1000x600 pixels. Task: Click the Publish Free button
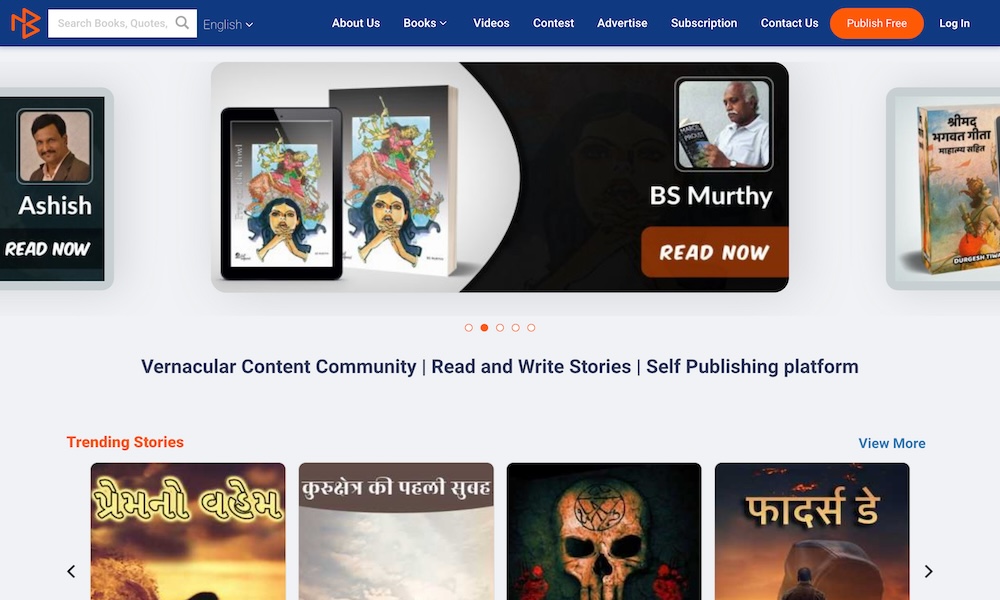pos(876,23)
